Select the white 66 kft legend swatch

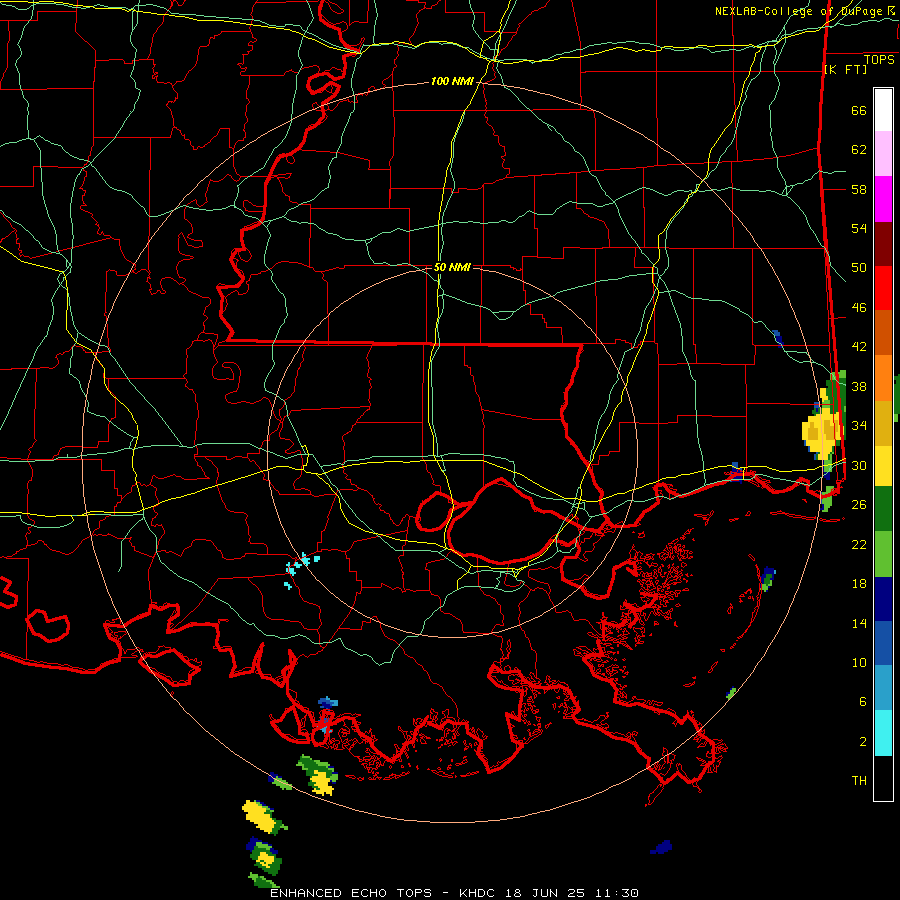click(x=883, y=110)
